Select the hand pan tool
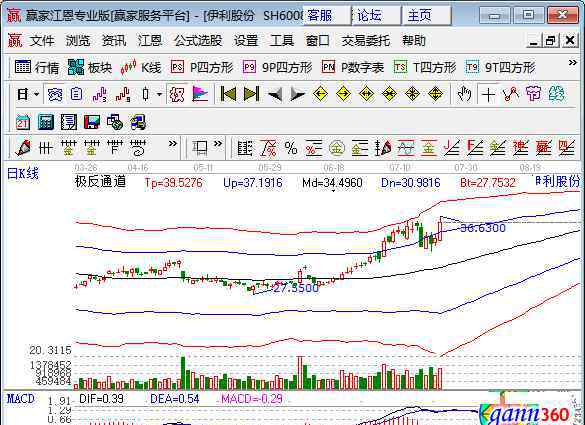The height and width of the screenshot is (425, 585). click(464, 94)
